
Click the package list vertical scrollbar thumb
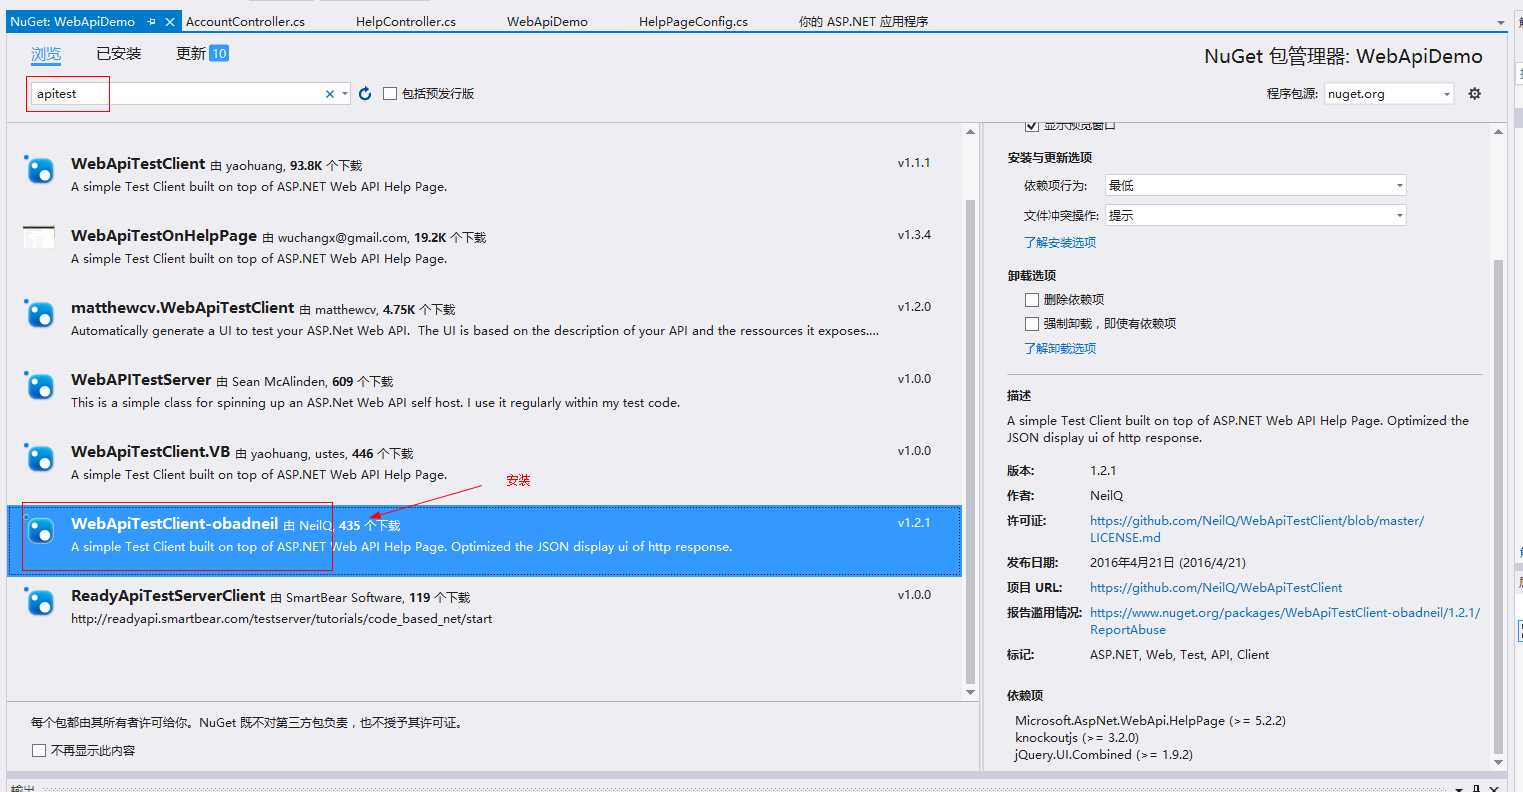pyautogui.click(x=969, y=440)
